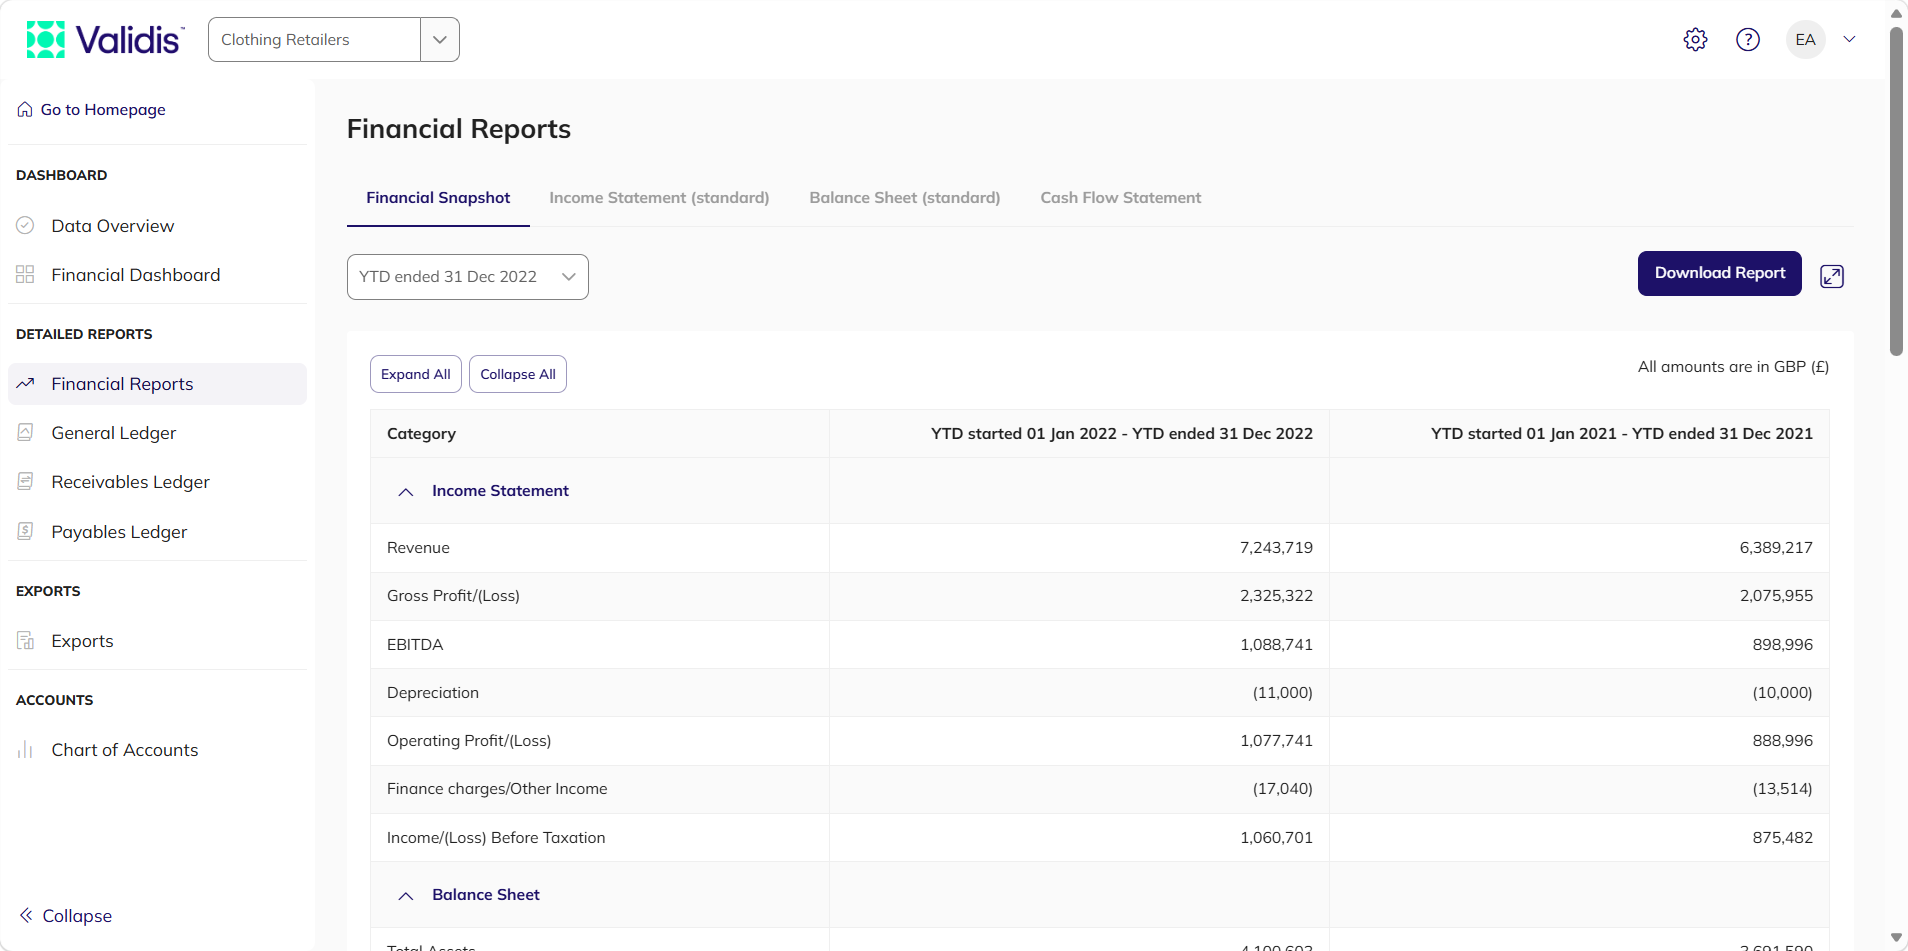Click the Revenue row label
The width and height of the screenshot is (1908, 951).
(x=418, y=548)
